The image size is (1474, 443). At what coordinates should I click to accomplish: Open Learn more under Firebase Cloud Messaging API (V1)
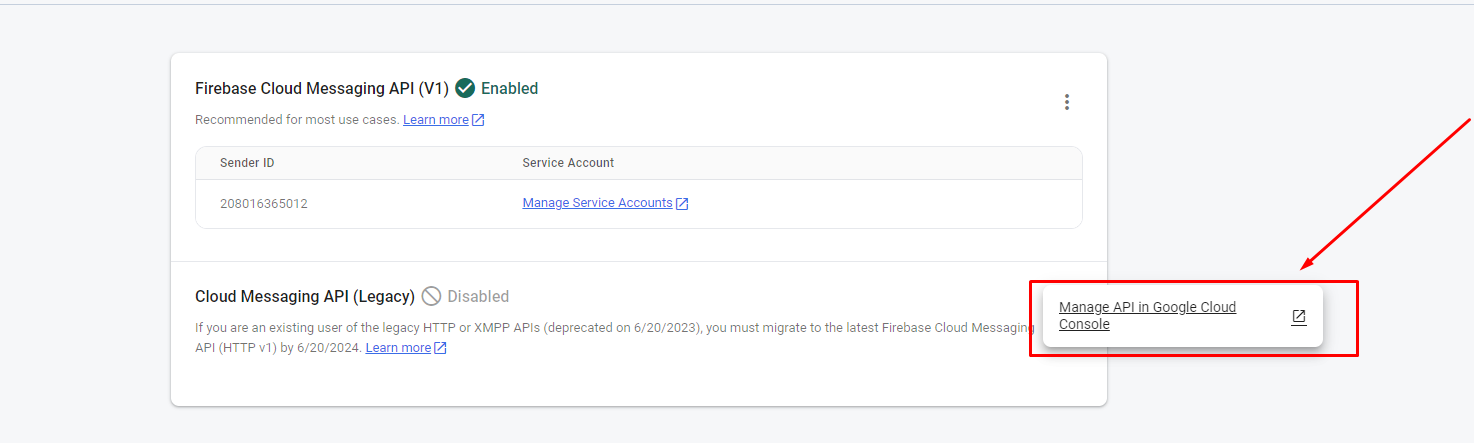436,120
